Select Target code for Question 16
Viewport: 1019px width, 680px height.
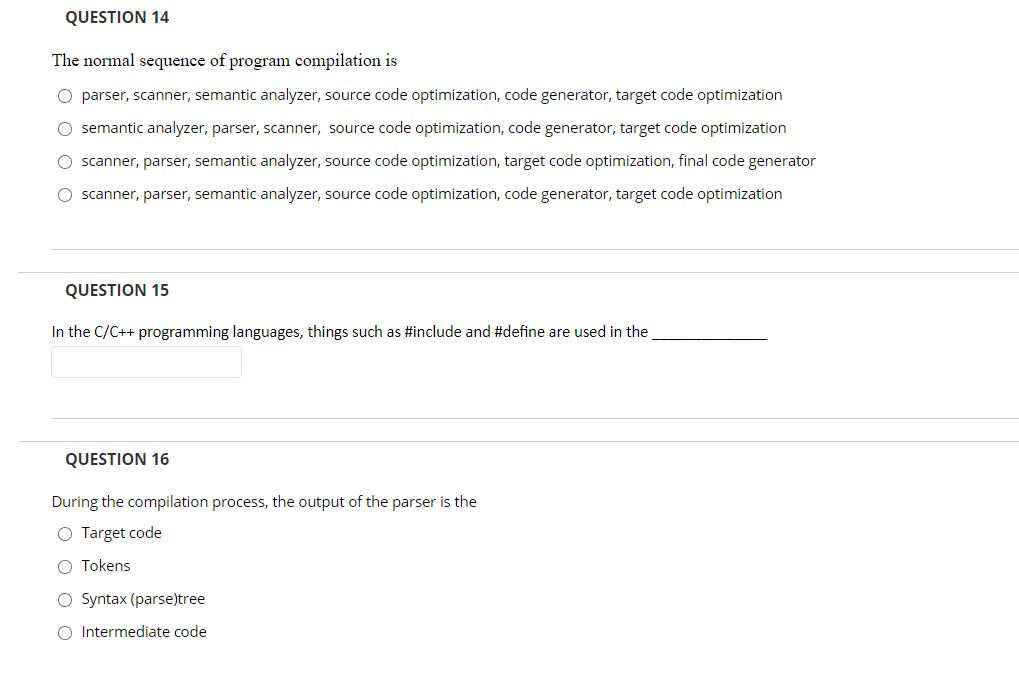65,533
